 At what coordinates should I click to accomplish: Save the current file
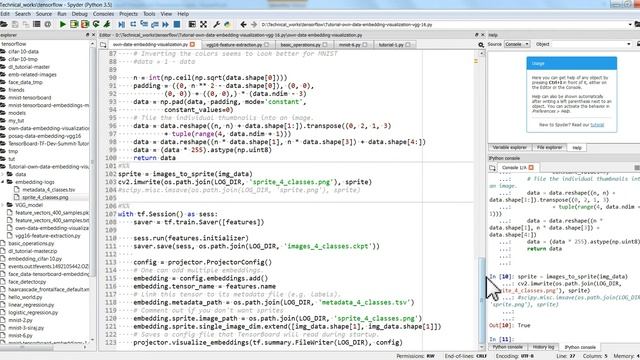point(15,24)
